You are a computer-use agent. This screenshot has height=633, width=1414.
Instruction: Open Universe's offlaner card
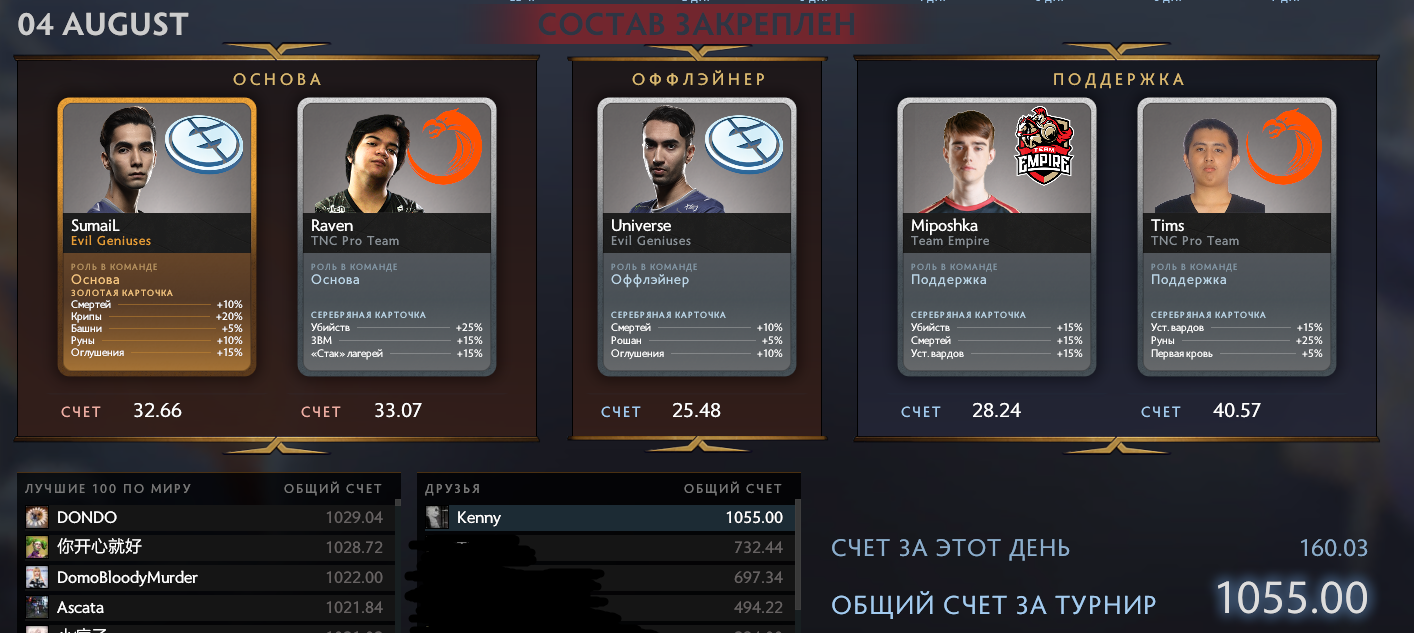tap(697, 237)
